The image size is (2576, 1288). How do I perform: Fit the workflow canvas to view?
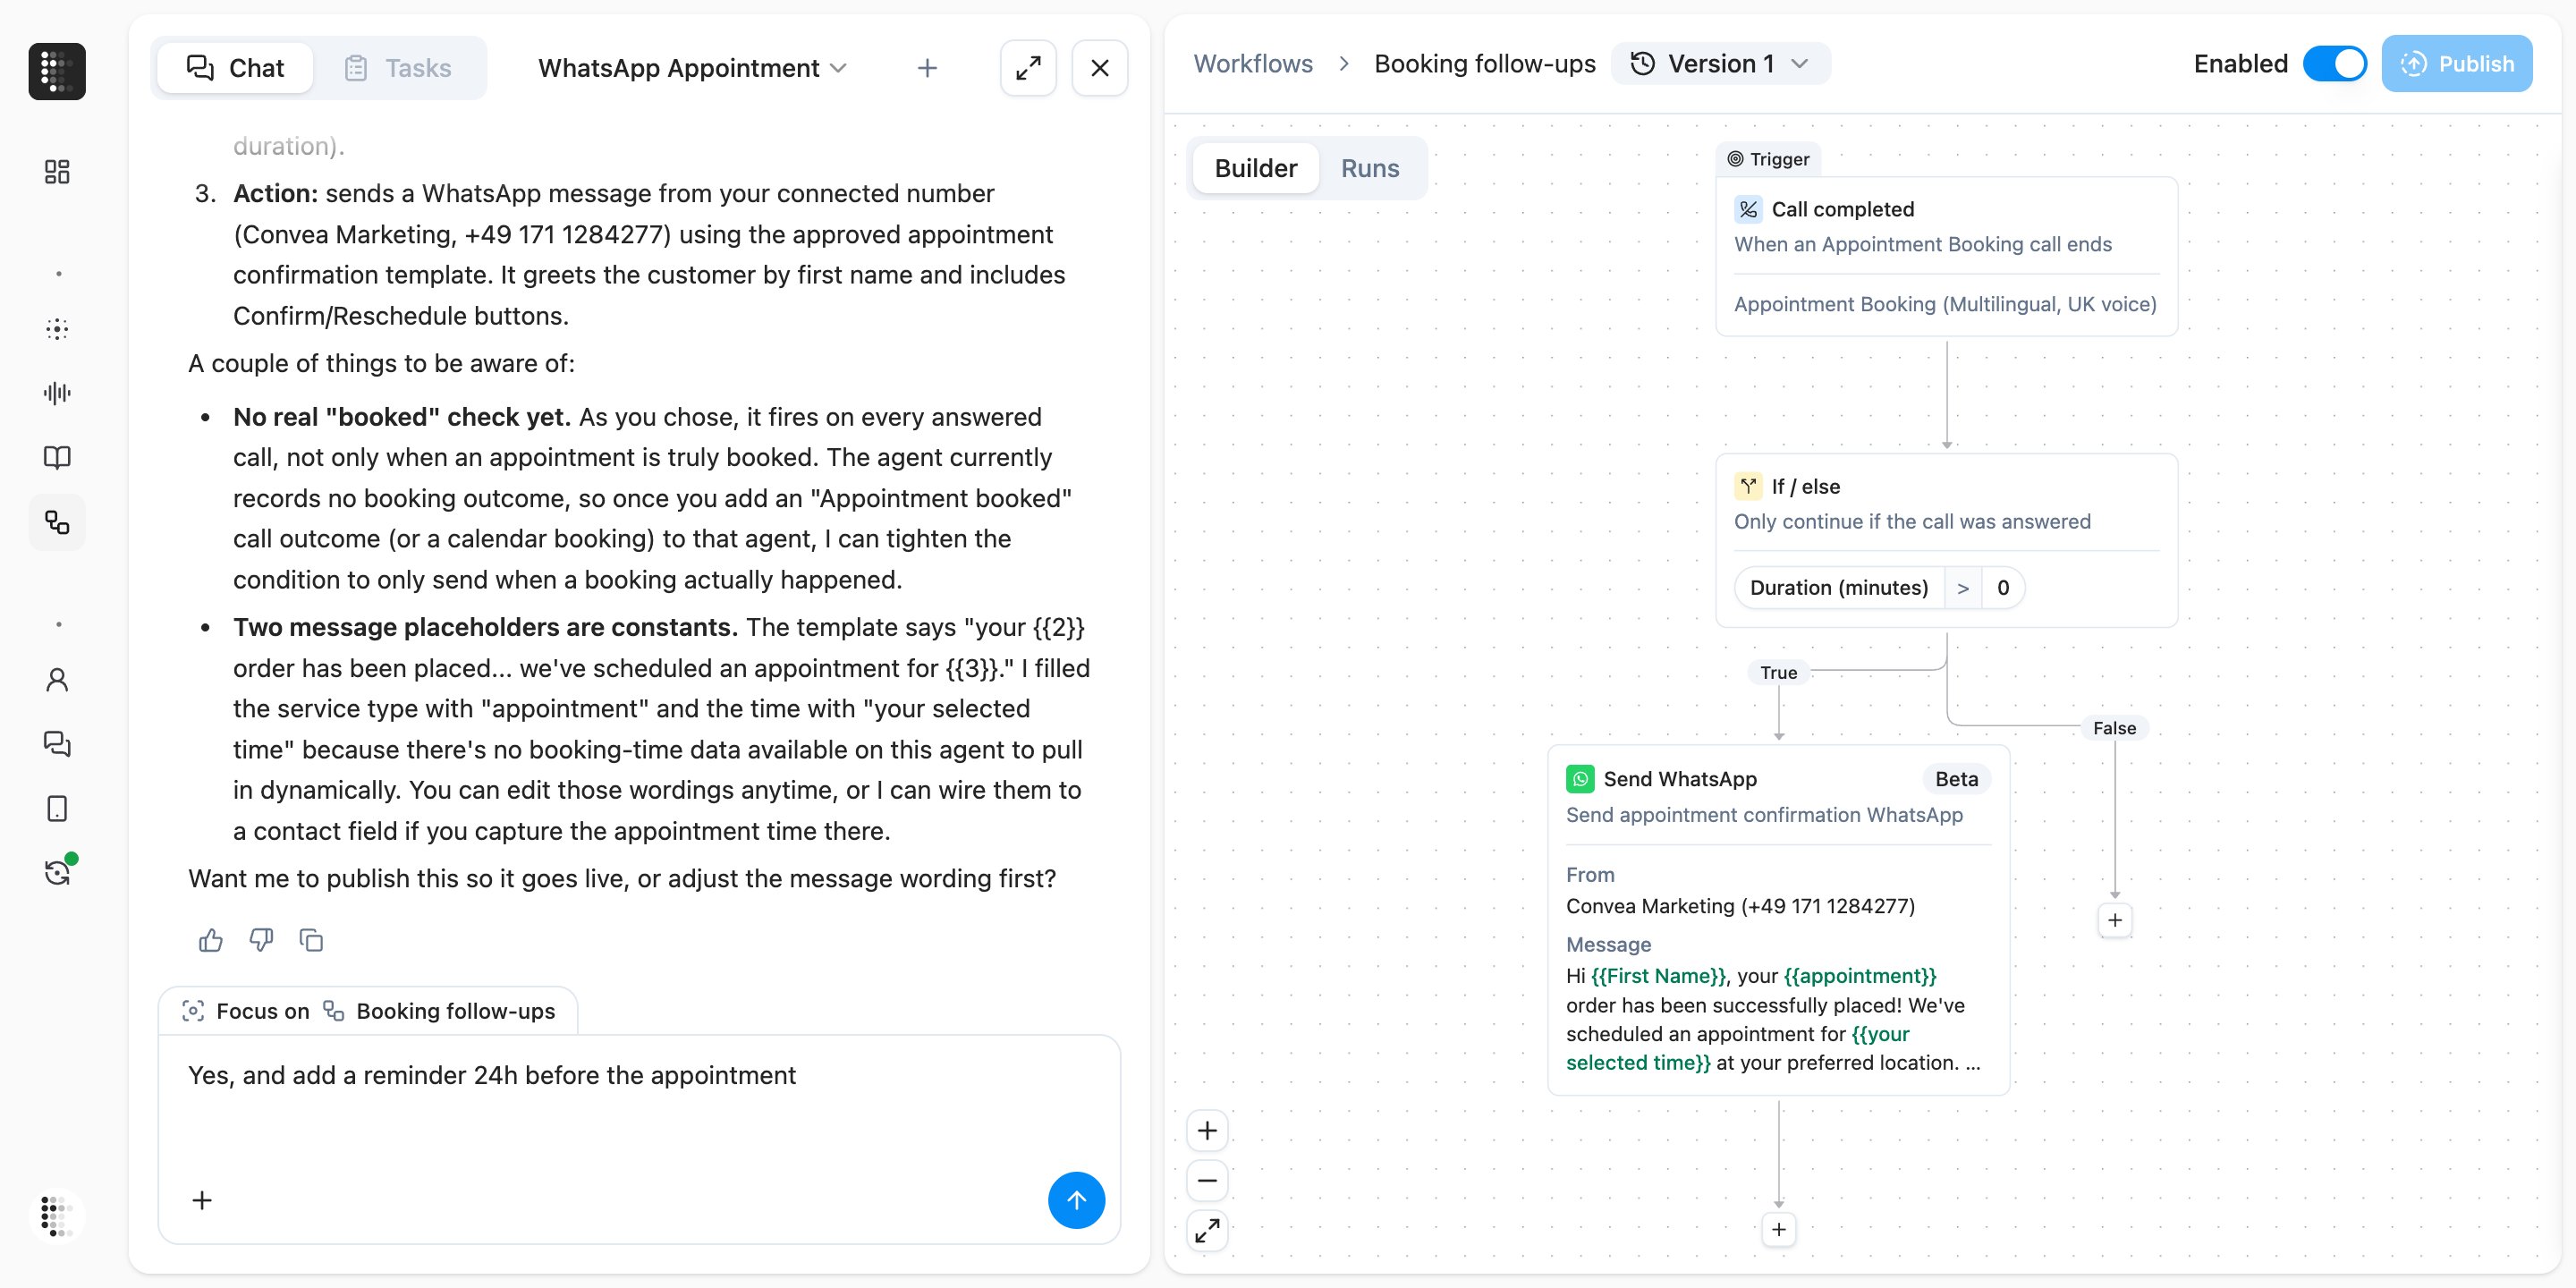[1207, 1231]
